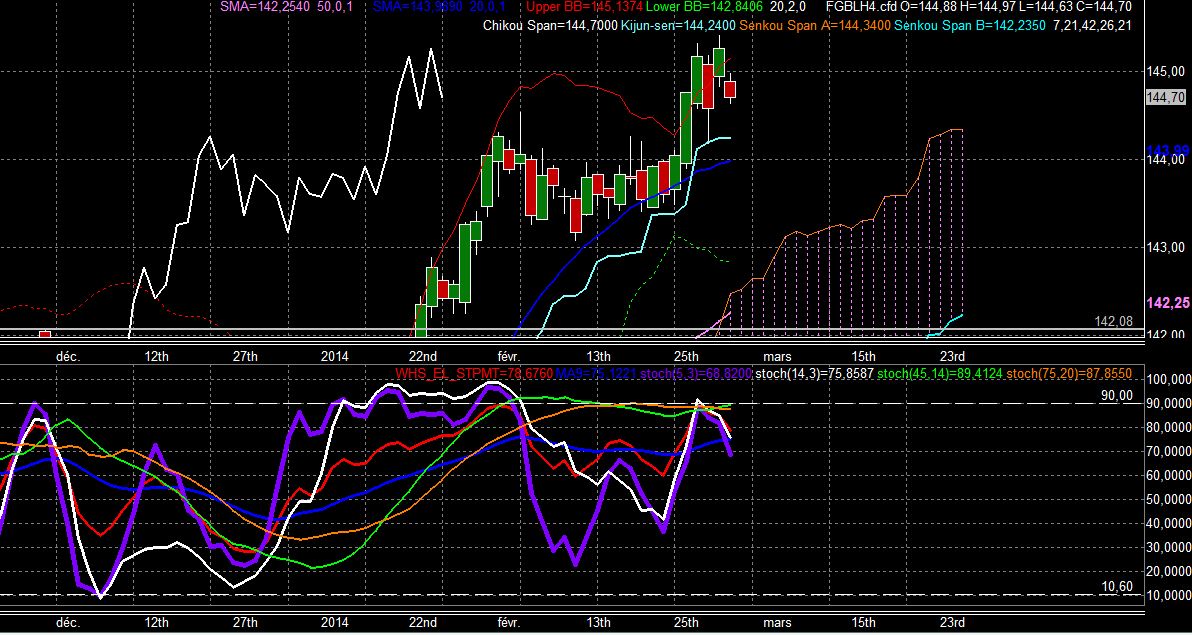Click the mars label on price chart date axis

[x=778, y=356]
